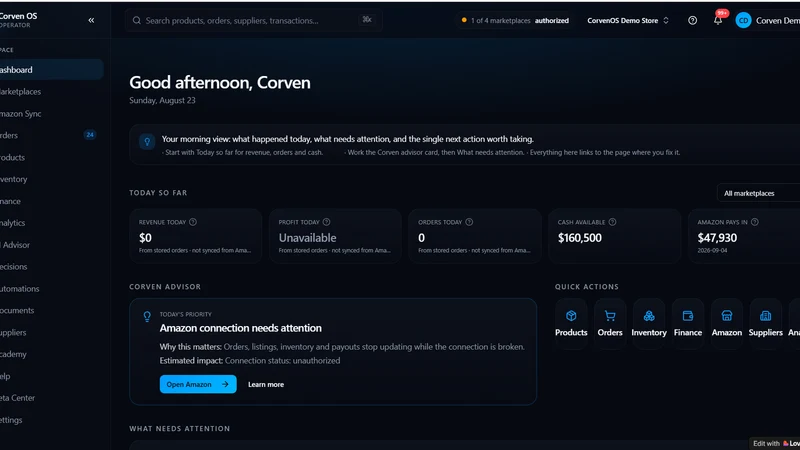Viewport: 800px width, 450px height.
Task: Click lightbulb icon in morning view banner
Action: click(147, 142)
